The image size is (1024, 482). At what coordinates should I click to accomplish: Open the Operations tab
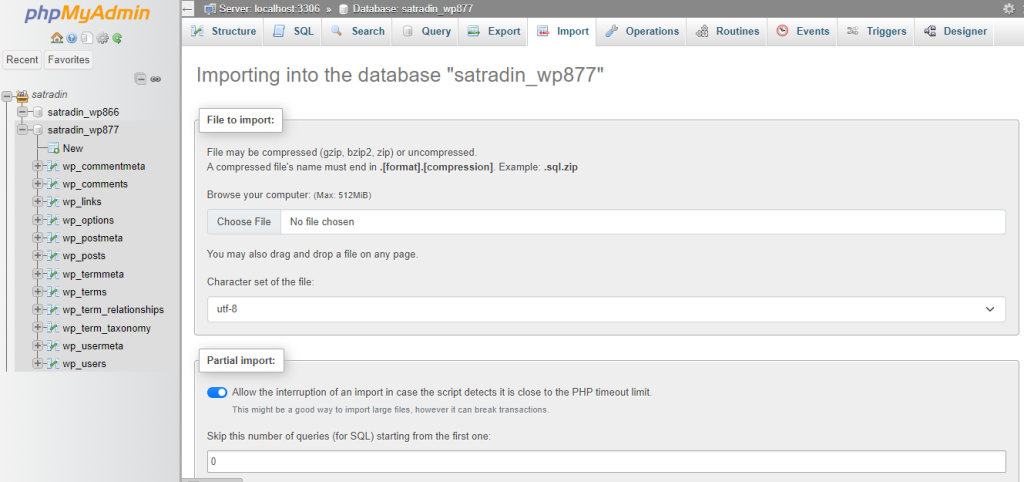[x=641, y=31]
